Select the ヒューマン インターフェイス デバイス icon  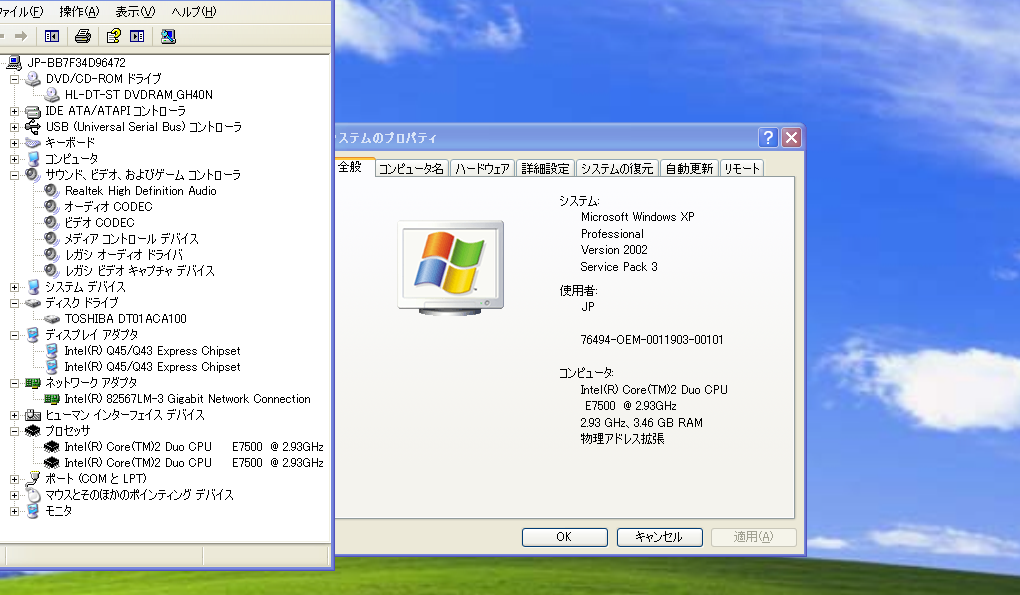[x=33, y=415]
